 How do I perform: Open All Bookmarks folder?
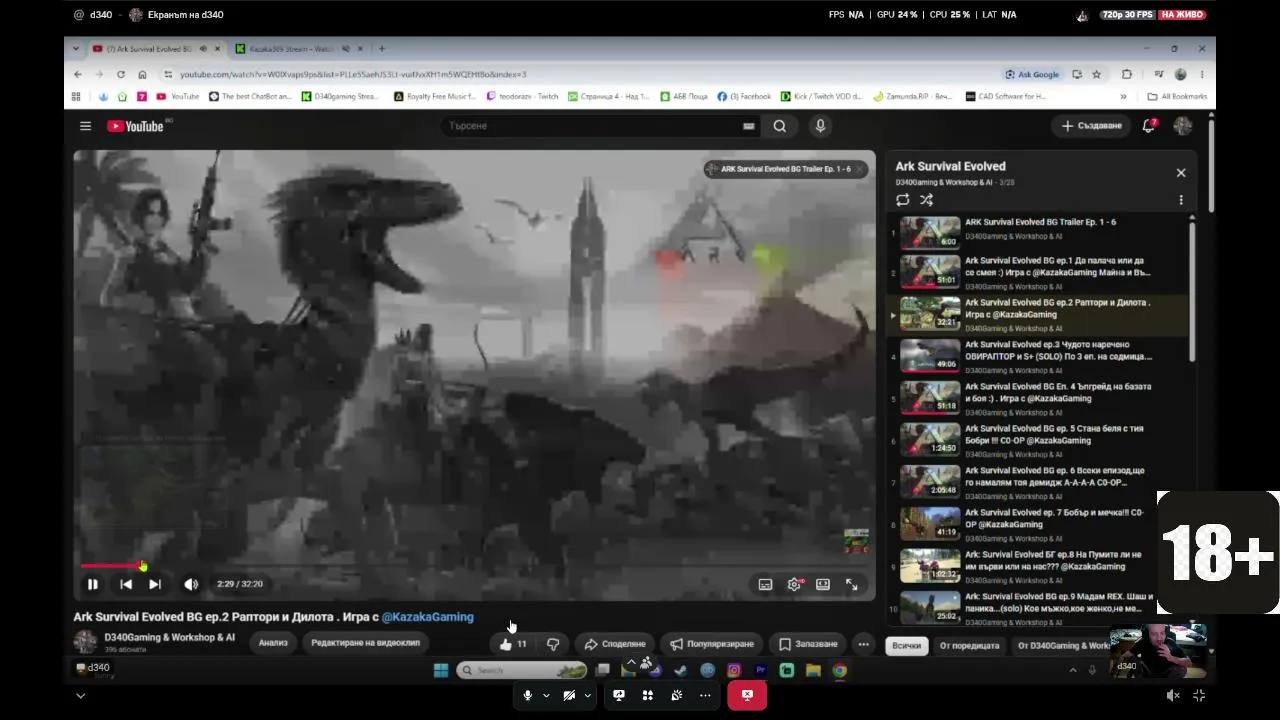point(1177,97)
